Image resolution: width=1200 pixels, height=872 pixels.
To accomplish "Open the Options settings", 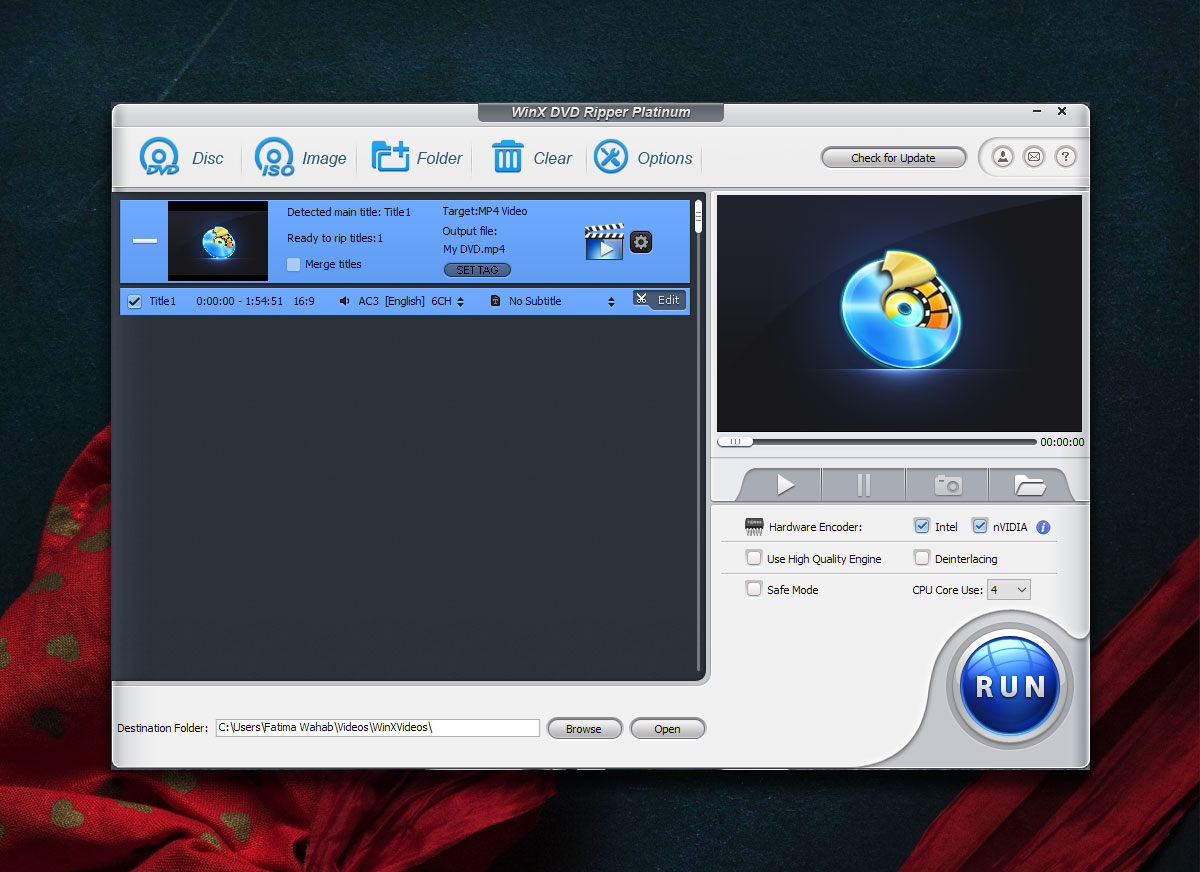I will (x=643, y=158).
